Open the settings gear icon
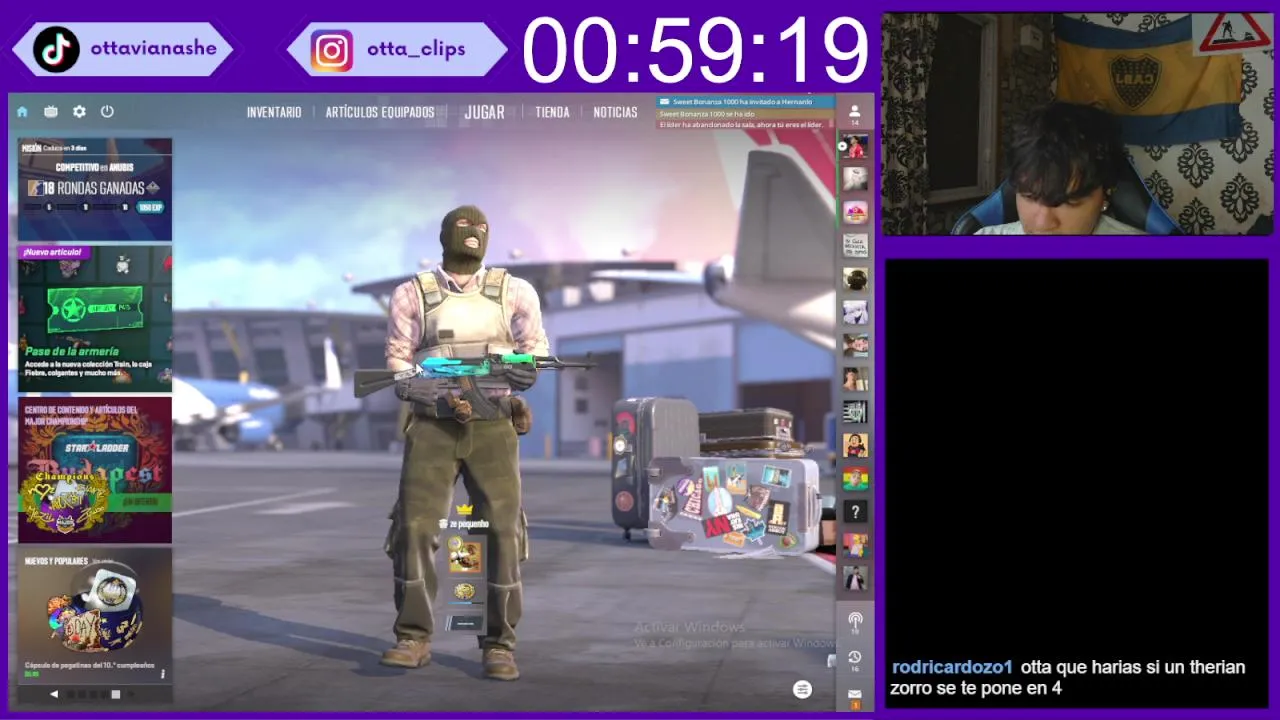Viewport: 1280px width, 720px height. (79, 112)
